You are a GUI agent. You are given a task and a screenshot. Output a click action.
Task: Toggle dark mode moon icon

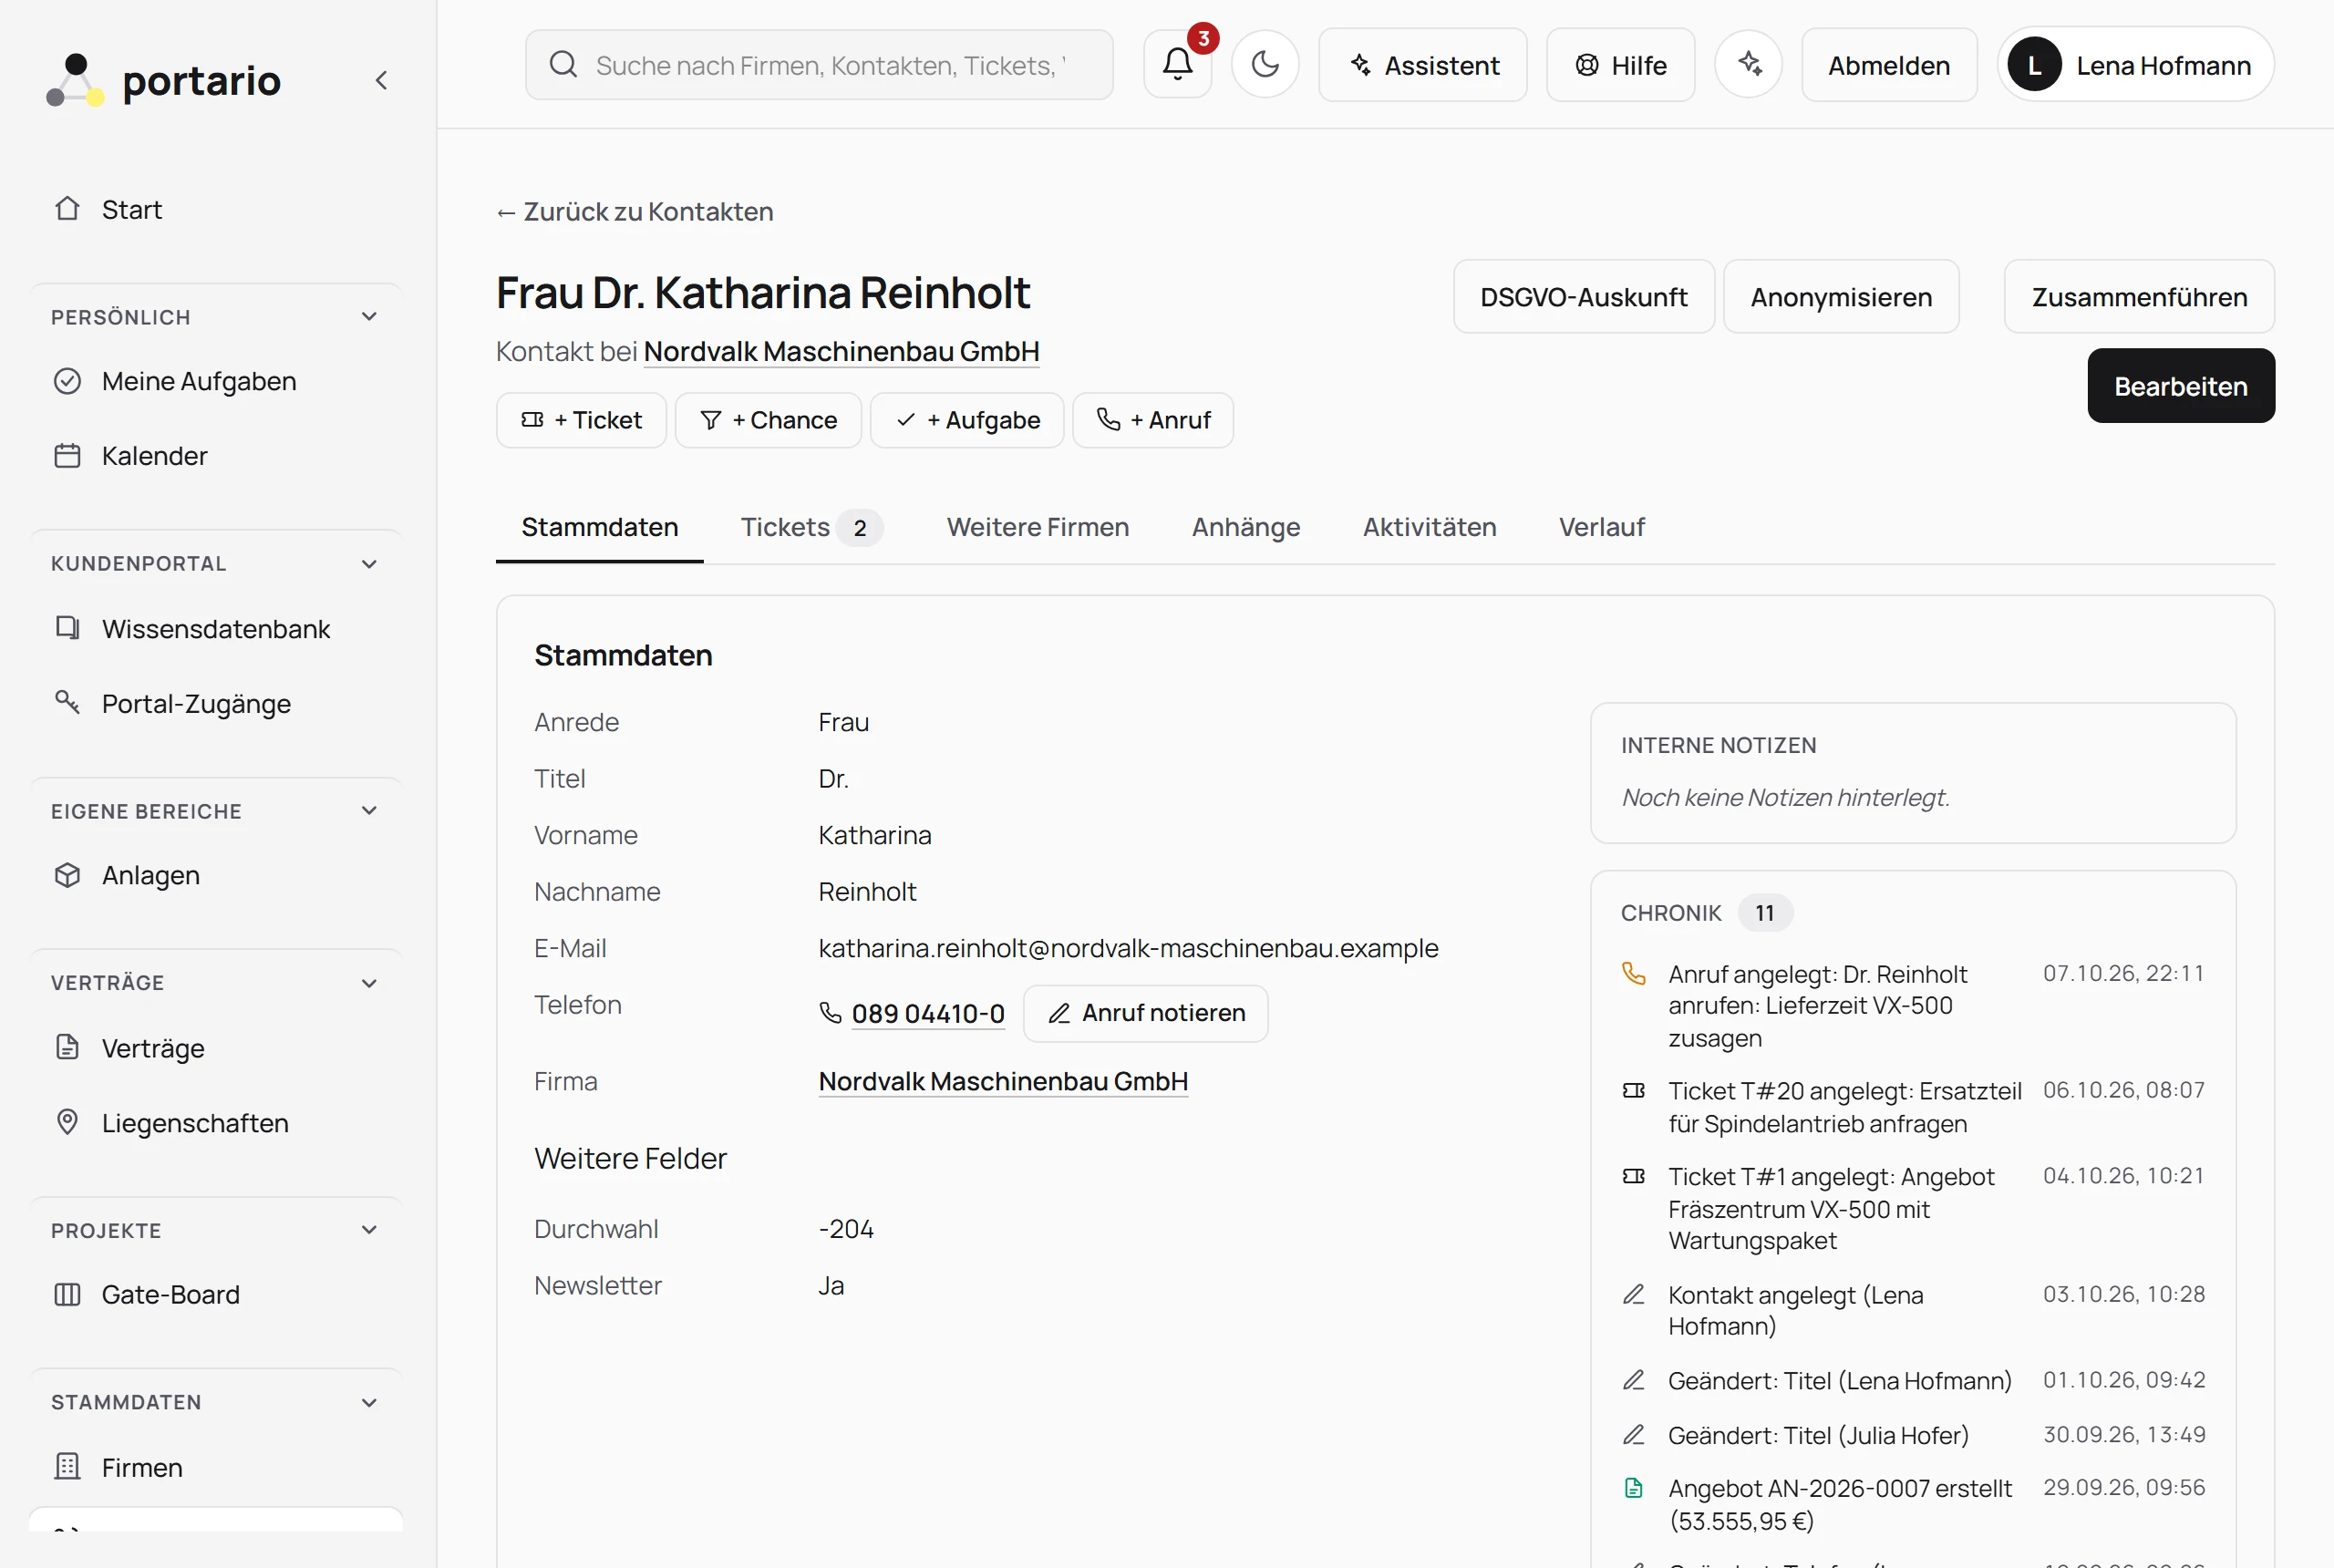pos(1265,64)
